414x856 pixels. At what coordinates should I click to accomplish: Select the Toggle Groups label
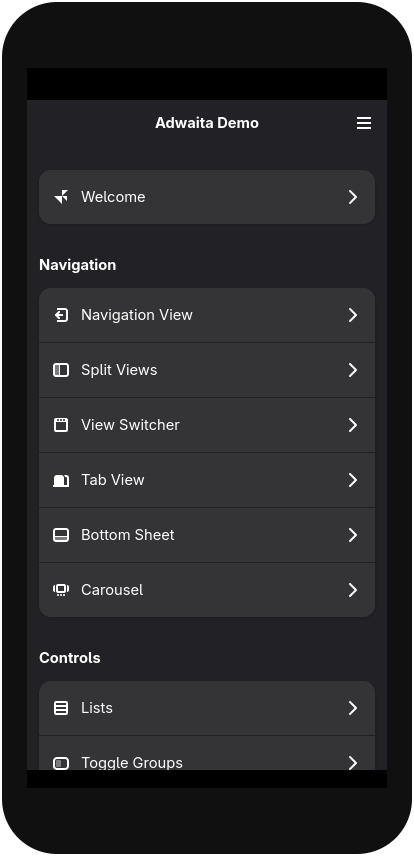(132, 763)
